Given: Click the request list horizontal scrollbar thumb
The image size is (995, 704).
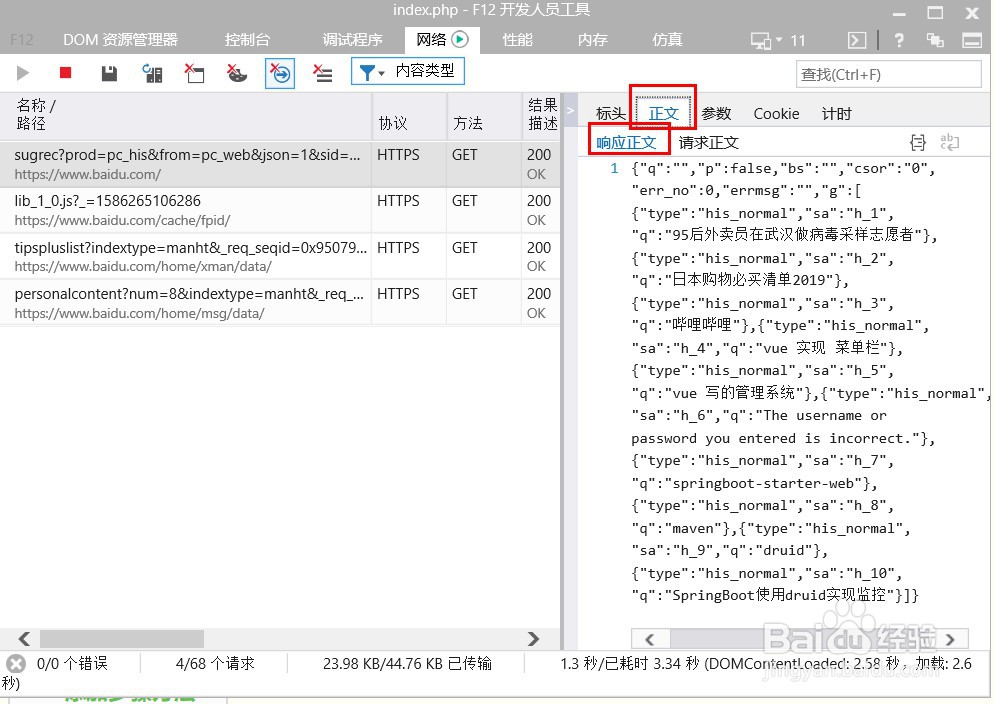Looking at the screenshot, I should [122, 639].
